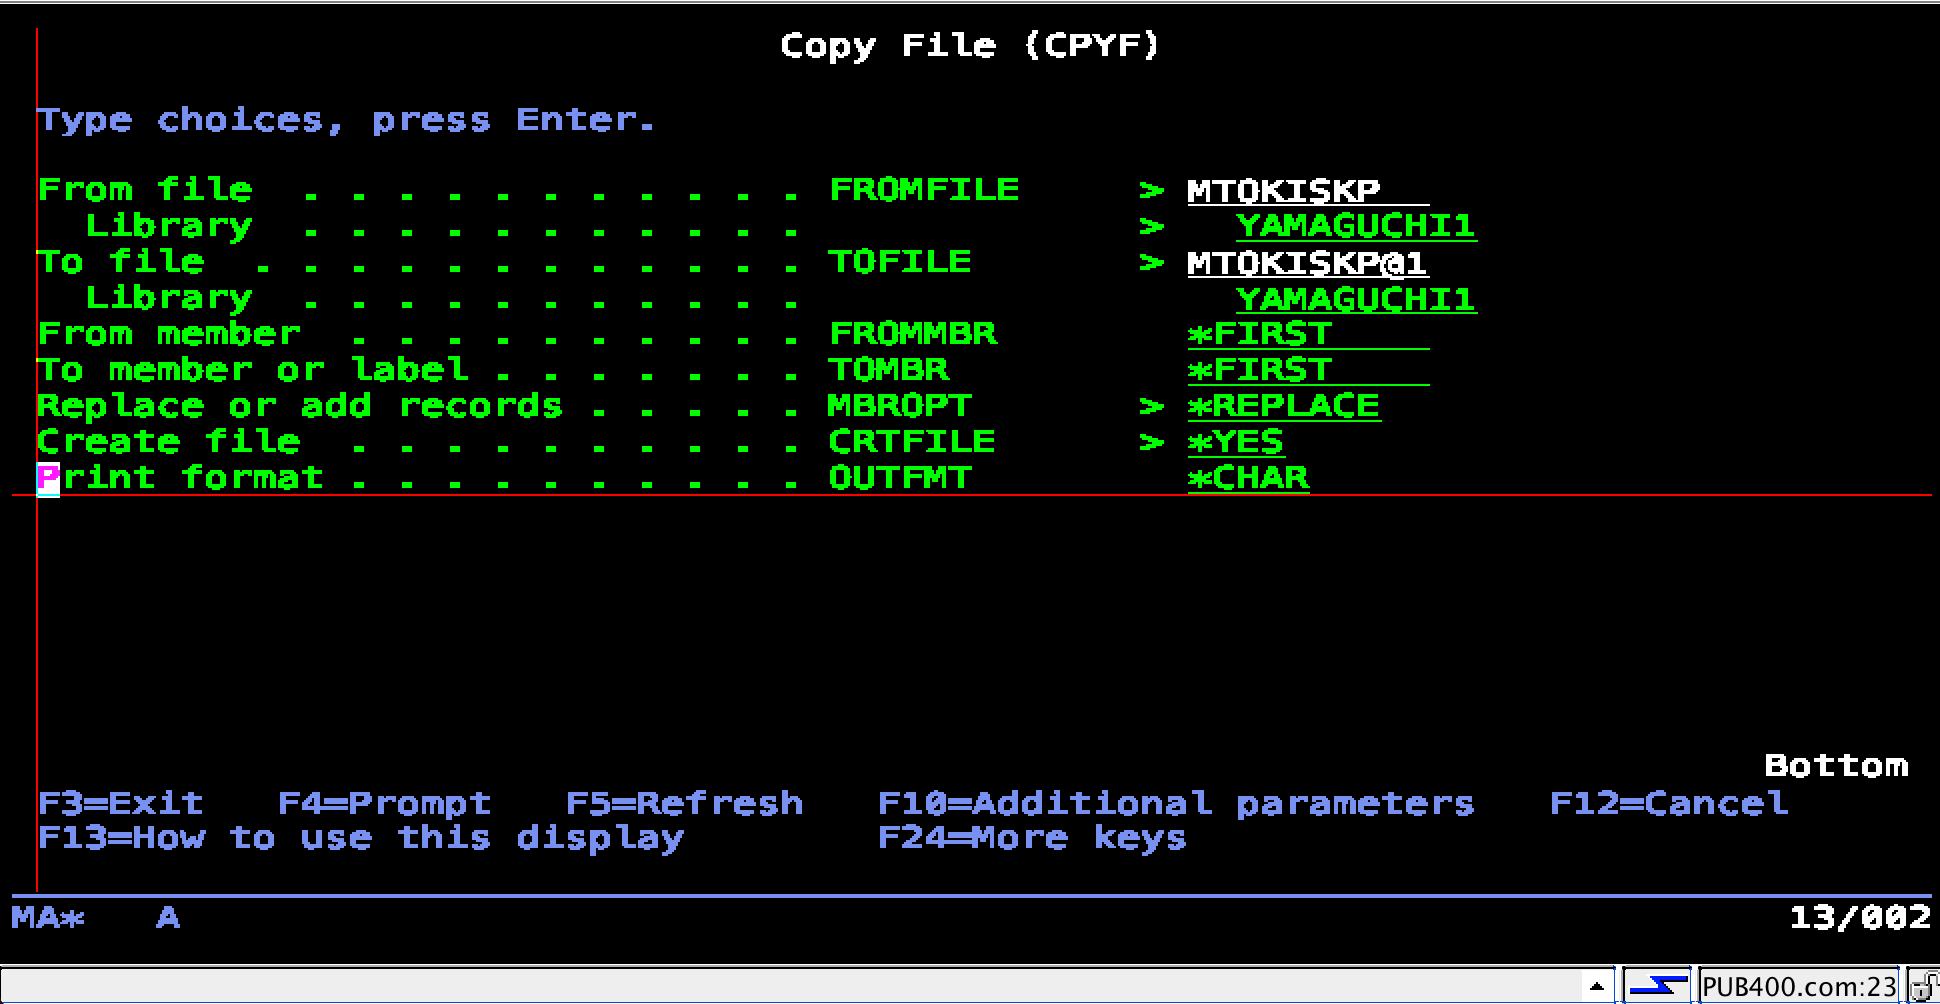Image resolution: width=1940 pixels, height=1004 pixels.
Task: Click the FROMMBR keyword text
Action: pos(913,334)
